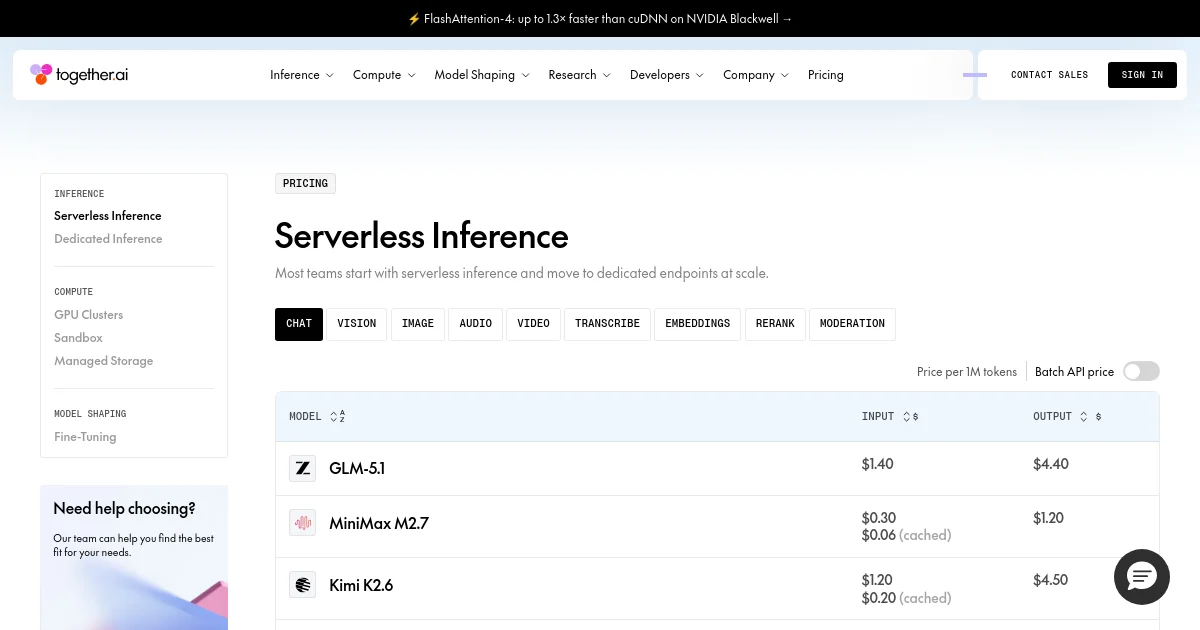Image resolution: width=1200 pixels, height=630 pixels.
Task: Switch to the TRANSCRIBE tab
Action: tap(608, 324)
